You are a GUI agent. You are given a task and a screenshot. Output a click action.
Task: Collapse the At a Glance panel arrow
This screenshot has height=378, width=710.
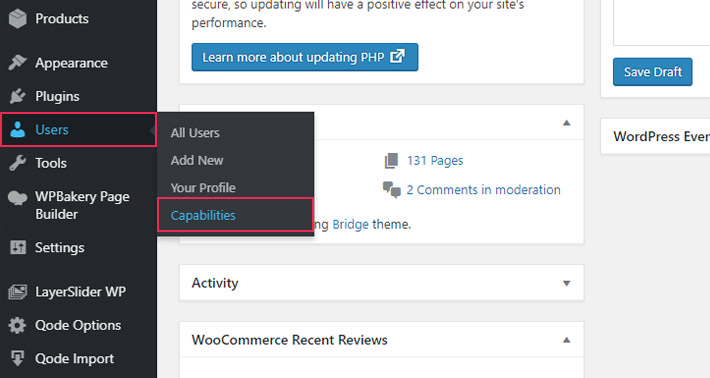click(566, 123)
